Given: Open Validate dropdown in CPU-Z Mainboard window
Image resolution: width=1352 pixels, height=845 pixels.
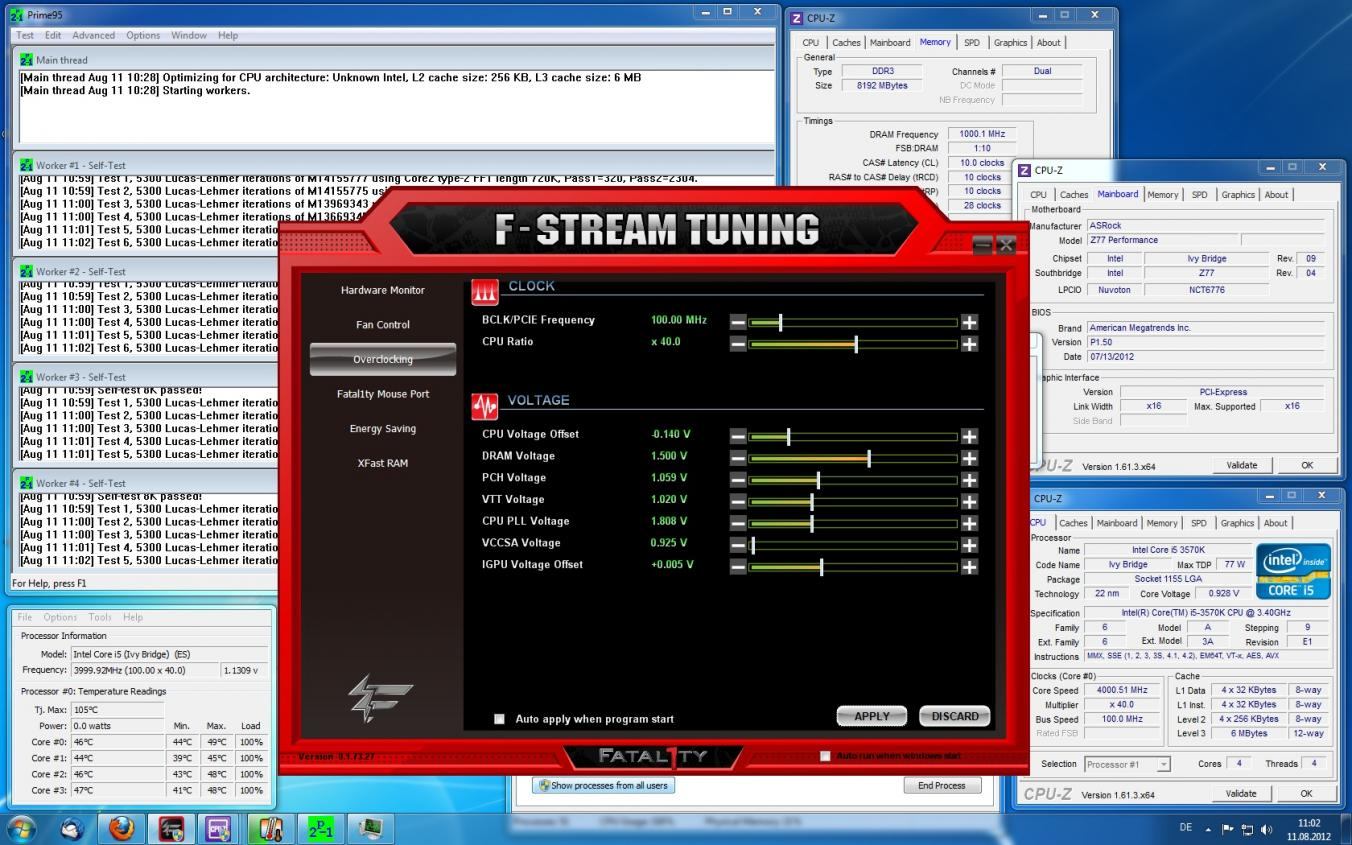Looking at the screenshot, I should (1241, 465).
